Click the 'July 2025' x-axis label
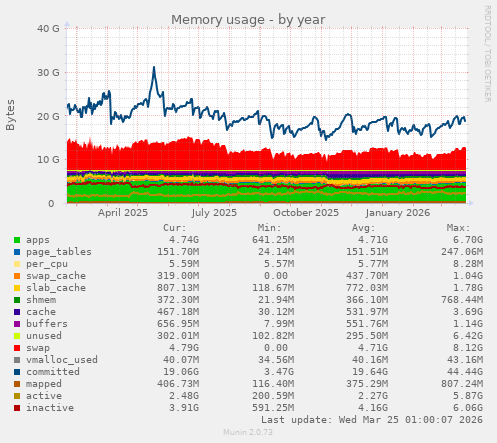 pos(214,213)
